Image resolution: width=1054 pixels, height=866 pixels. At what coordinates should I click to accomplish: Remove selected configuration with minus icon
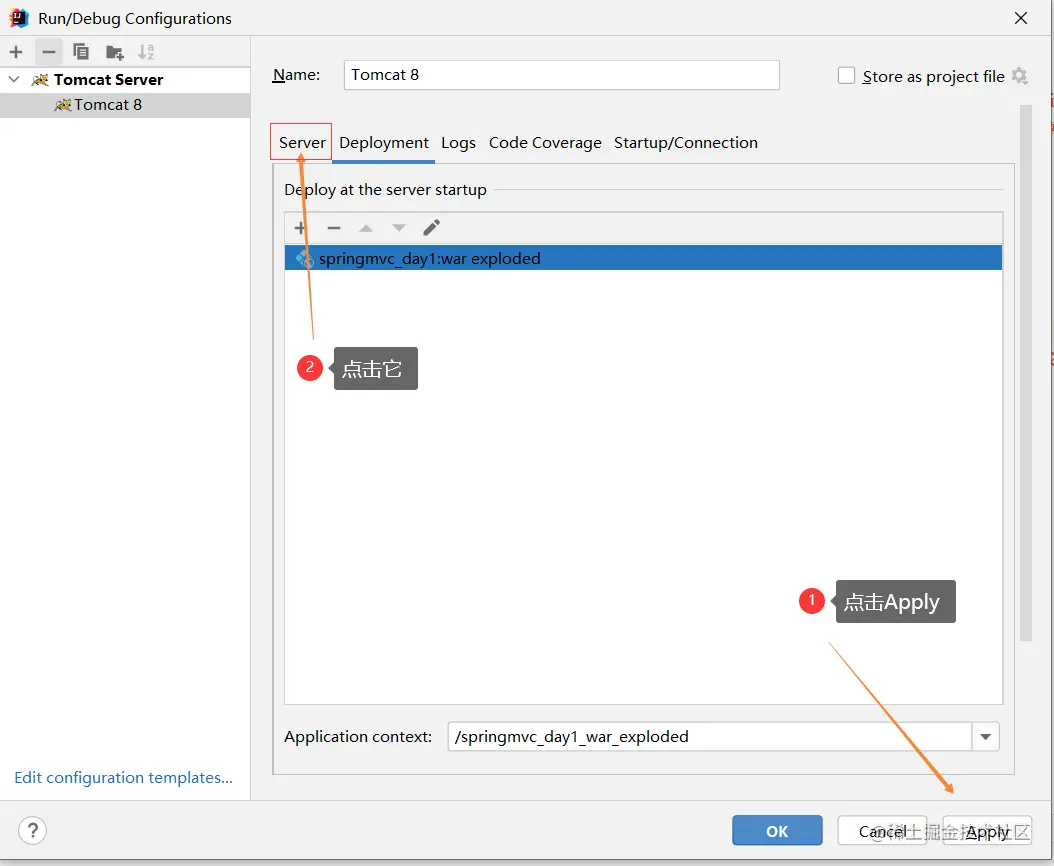48,52
